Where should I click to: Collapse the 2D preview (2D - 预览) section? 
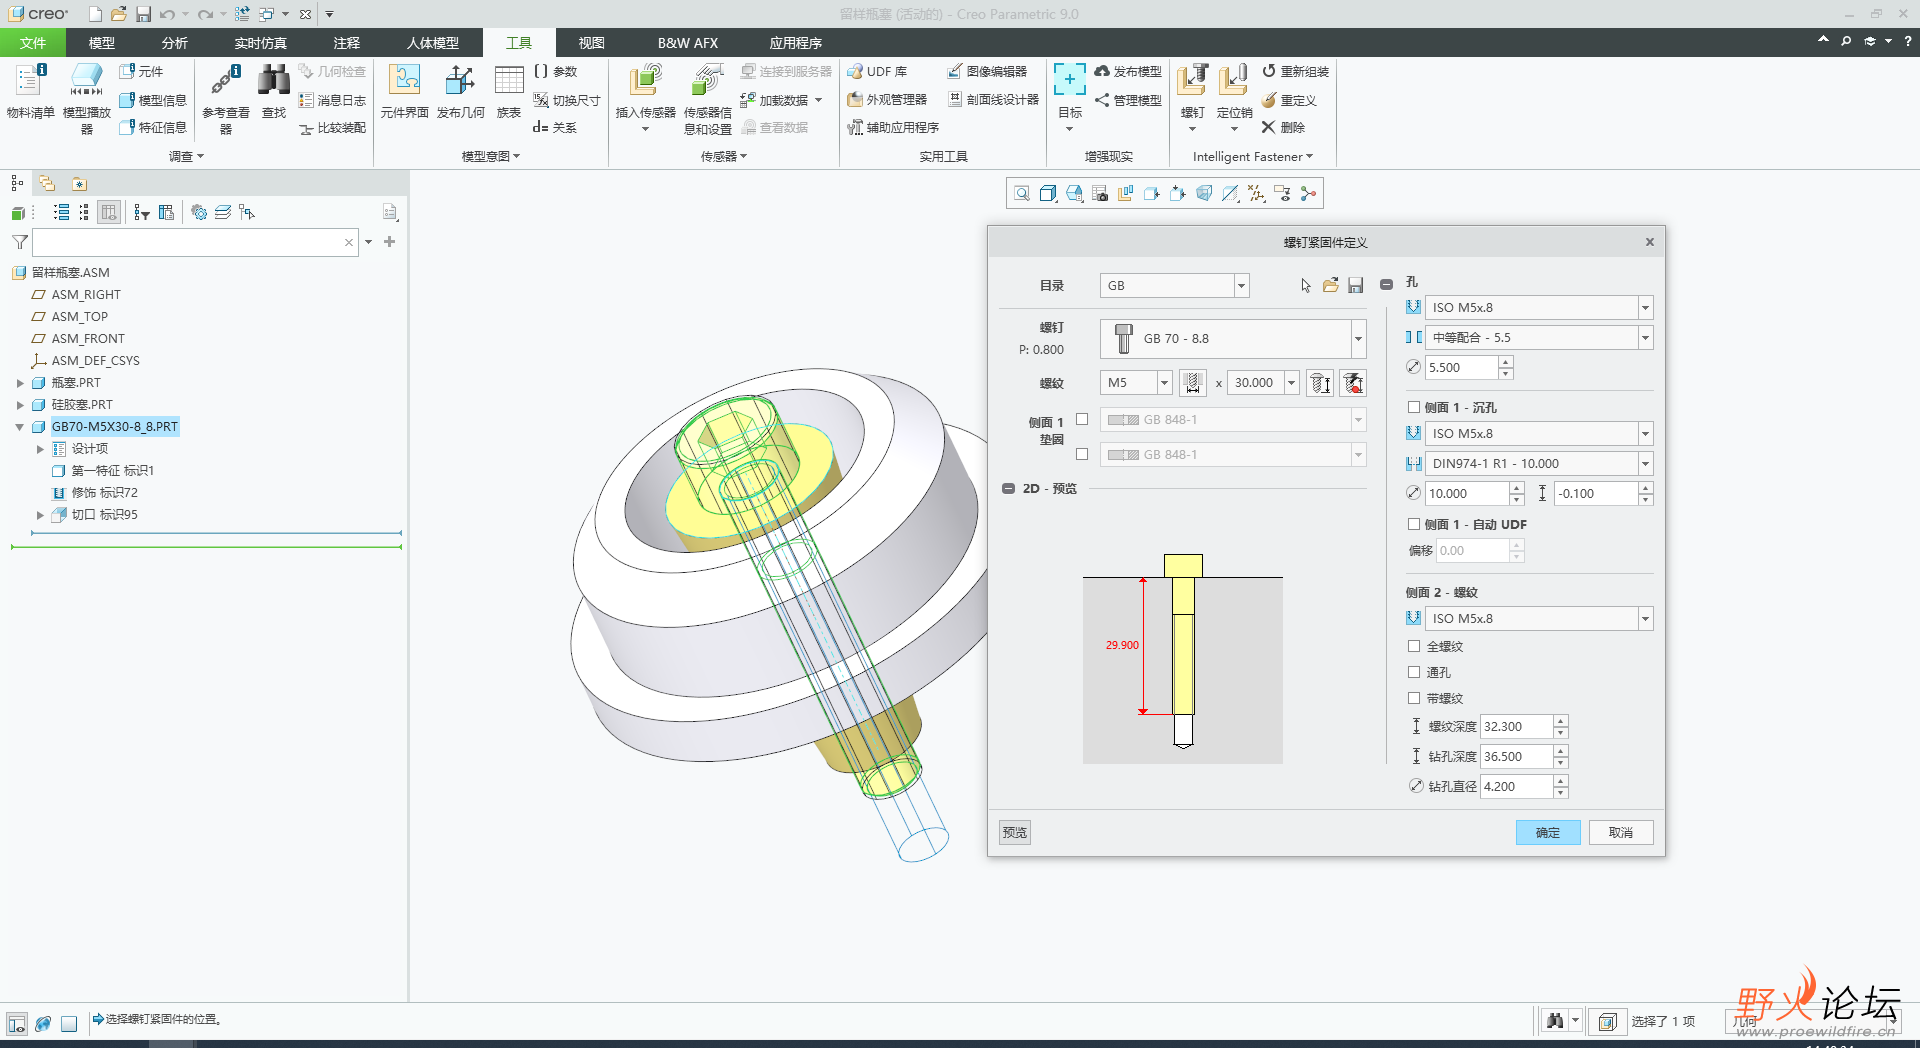(x=1008, y=489)
